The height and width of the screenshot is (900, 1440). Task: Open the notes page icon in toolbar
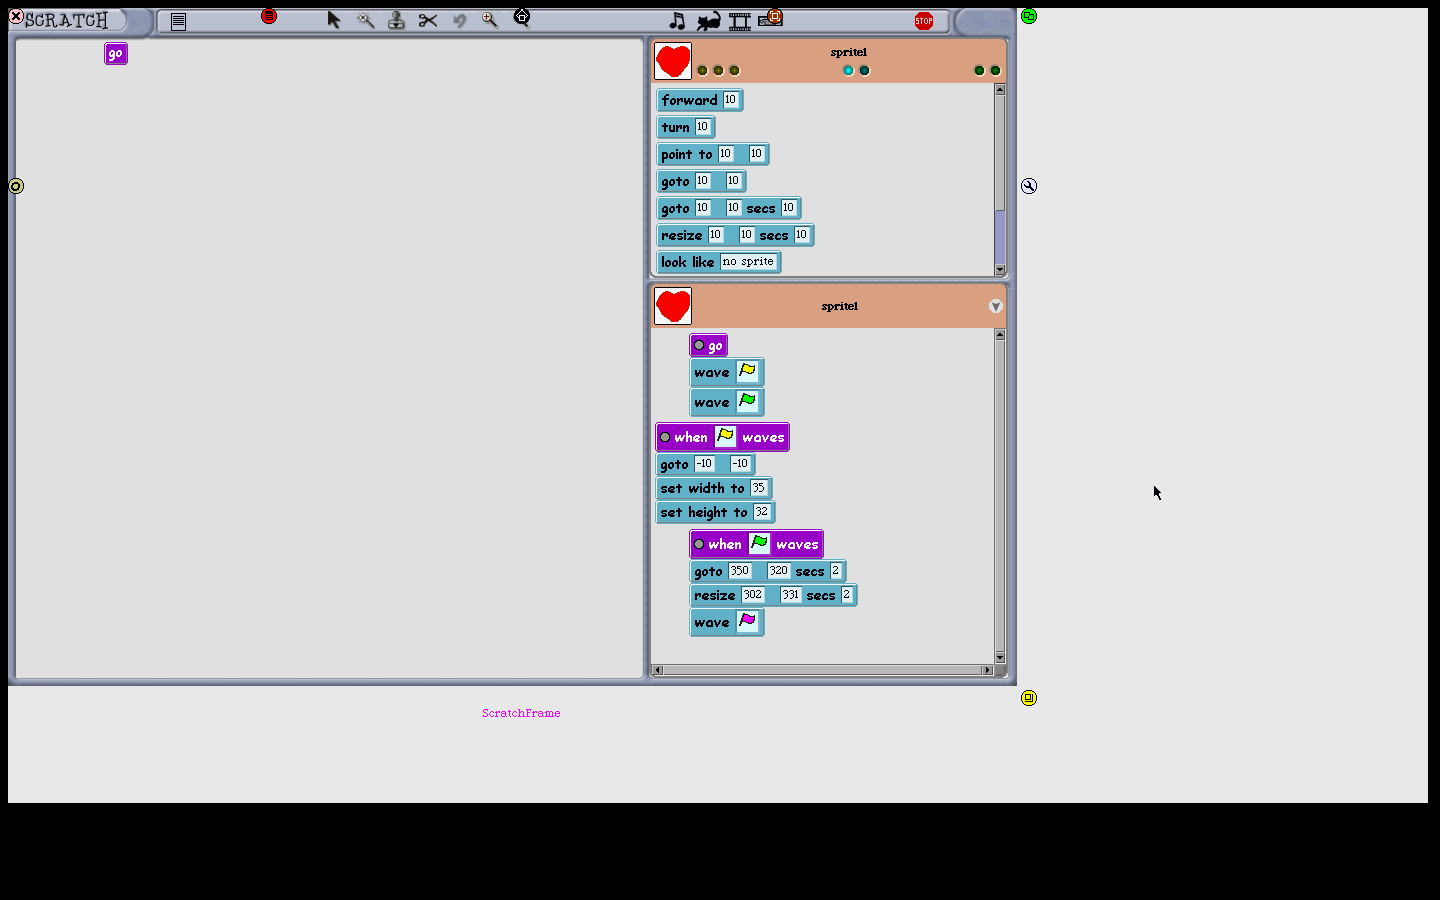point(178,21)
